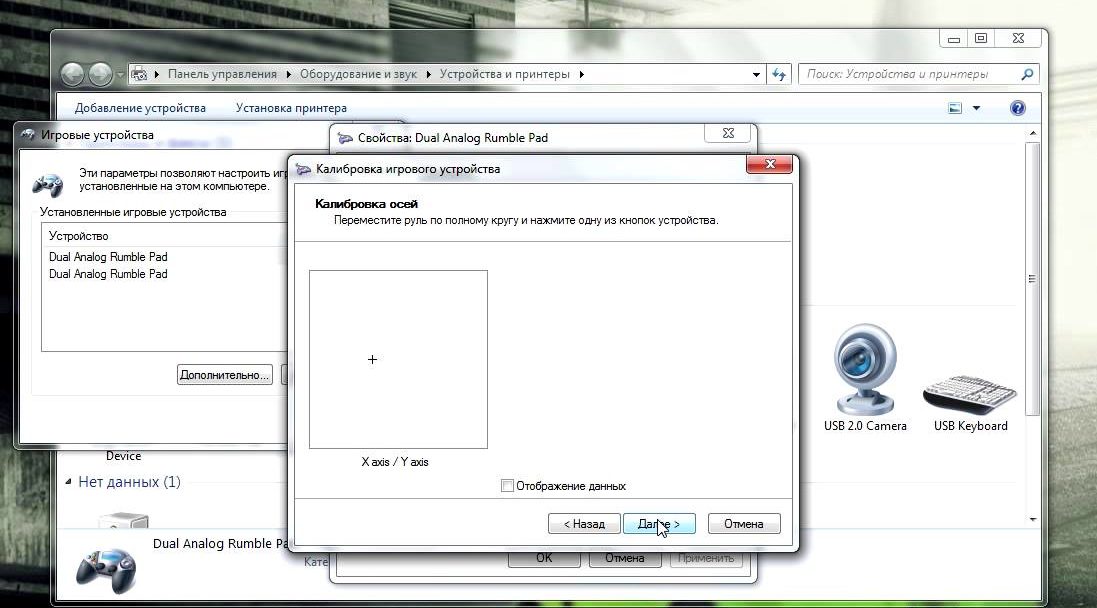The image size is (1097, 608).
Task: Click the blue Help question mark icon
Action: (x=1018, y=108)
